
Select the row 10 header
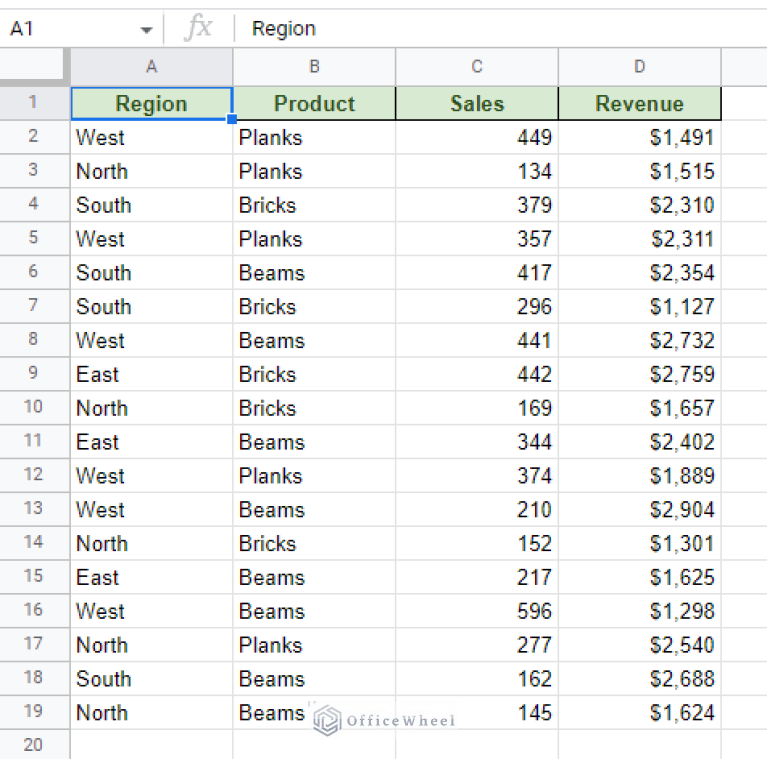34,408
